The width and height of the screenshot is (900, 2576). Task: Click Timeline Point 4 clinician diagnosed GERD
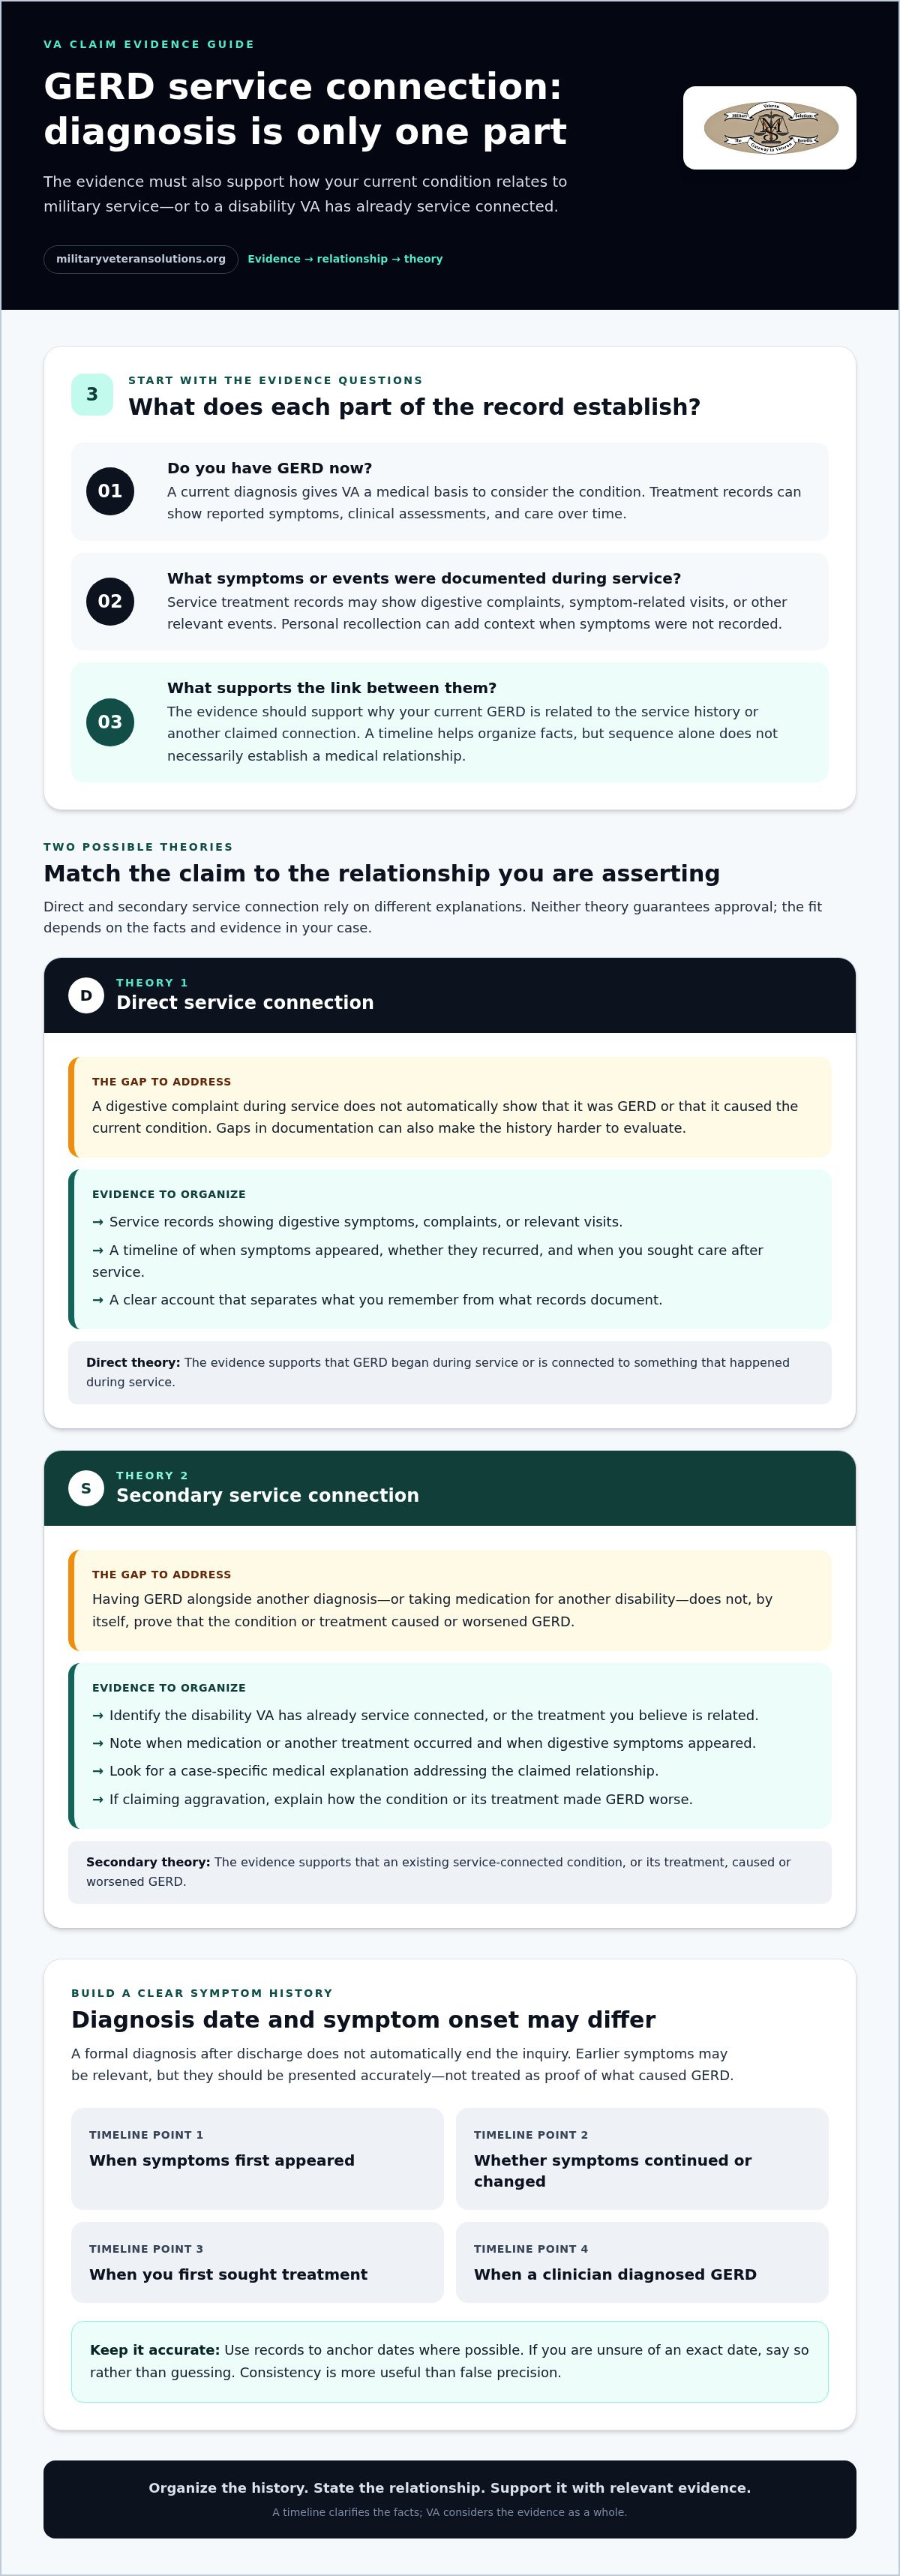642,2262
